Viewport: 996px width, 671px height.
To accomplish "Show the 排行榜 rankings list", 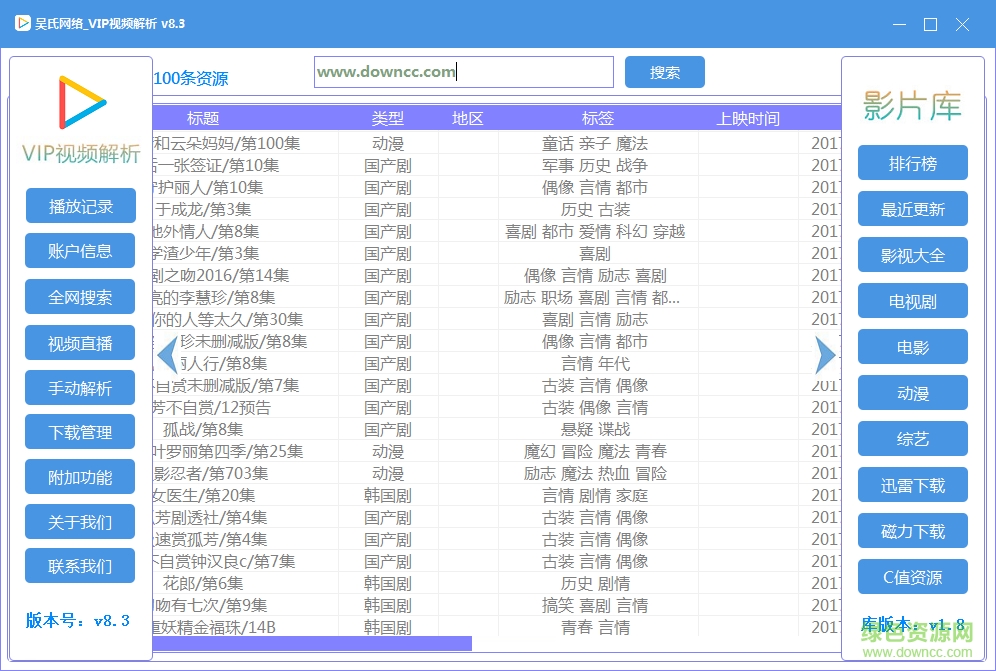I will pyautogui.click(x=912, y=162).
